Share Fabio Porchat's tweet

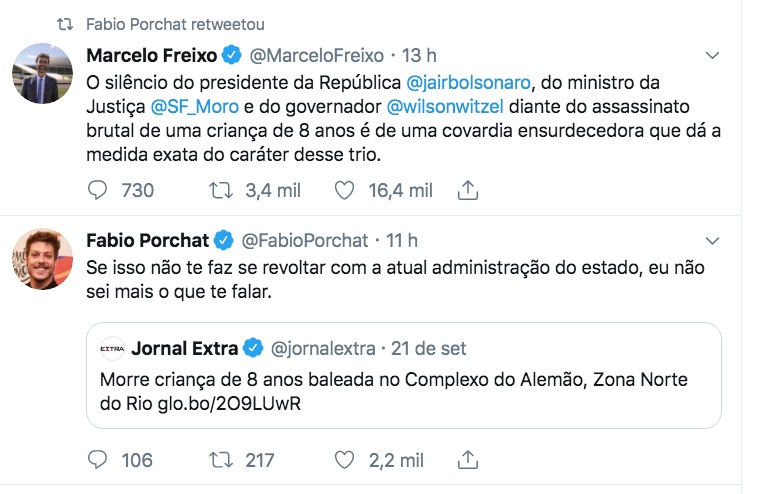467,459
